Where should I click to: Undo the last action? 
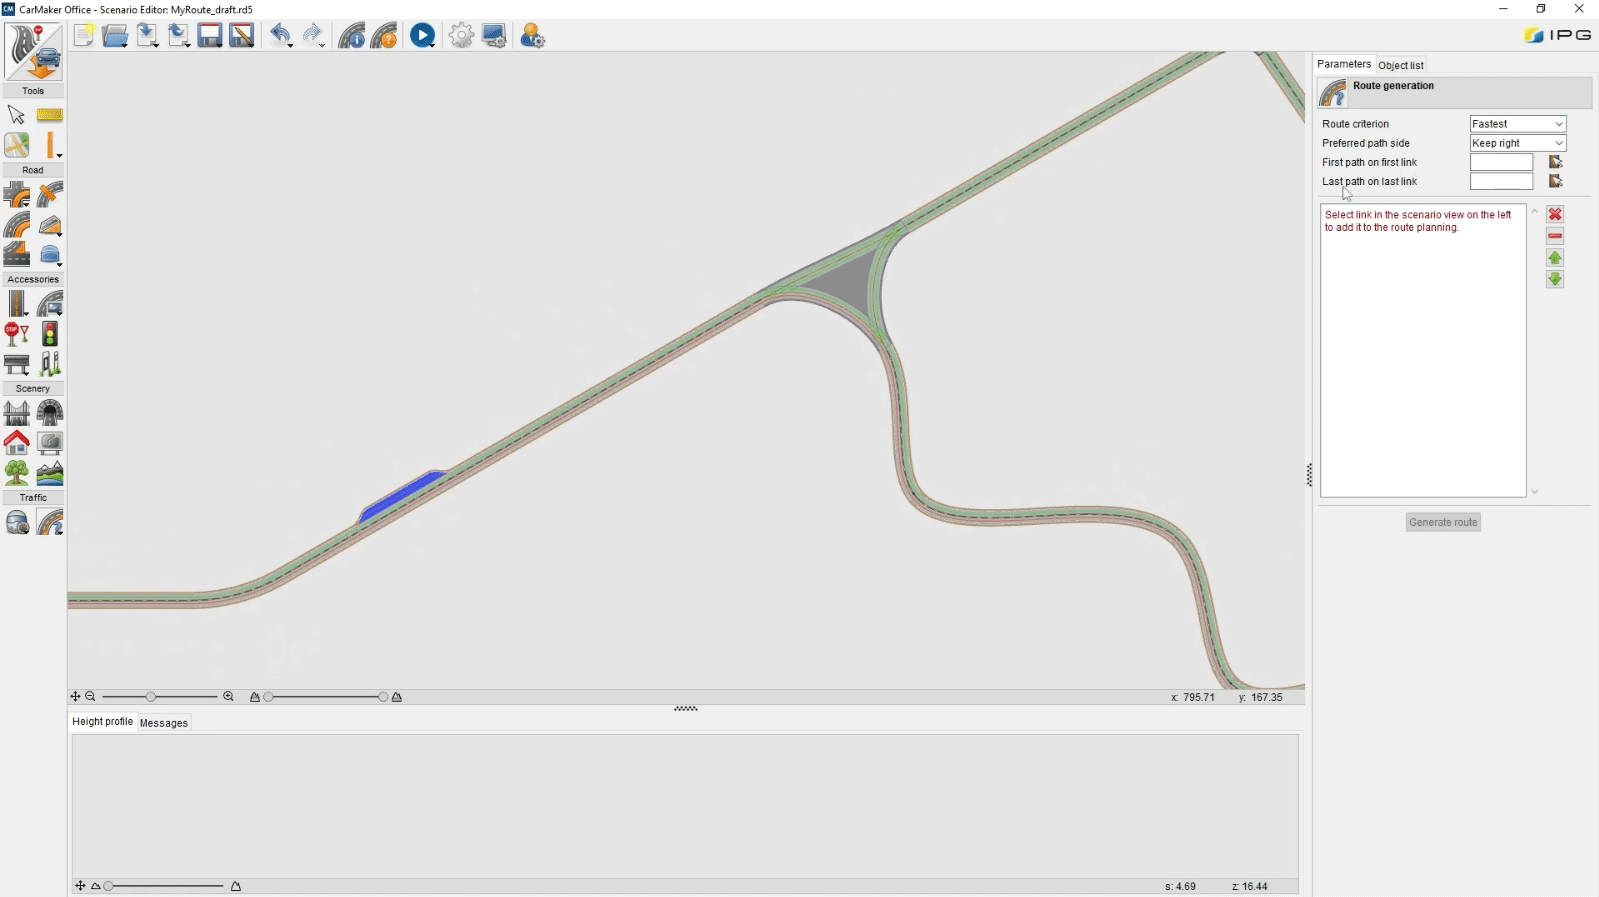coord(281,36)
